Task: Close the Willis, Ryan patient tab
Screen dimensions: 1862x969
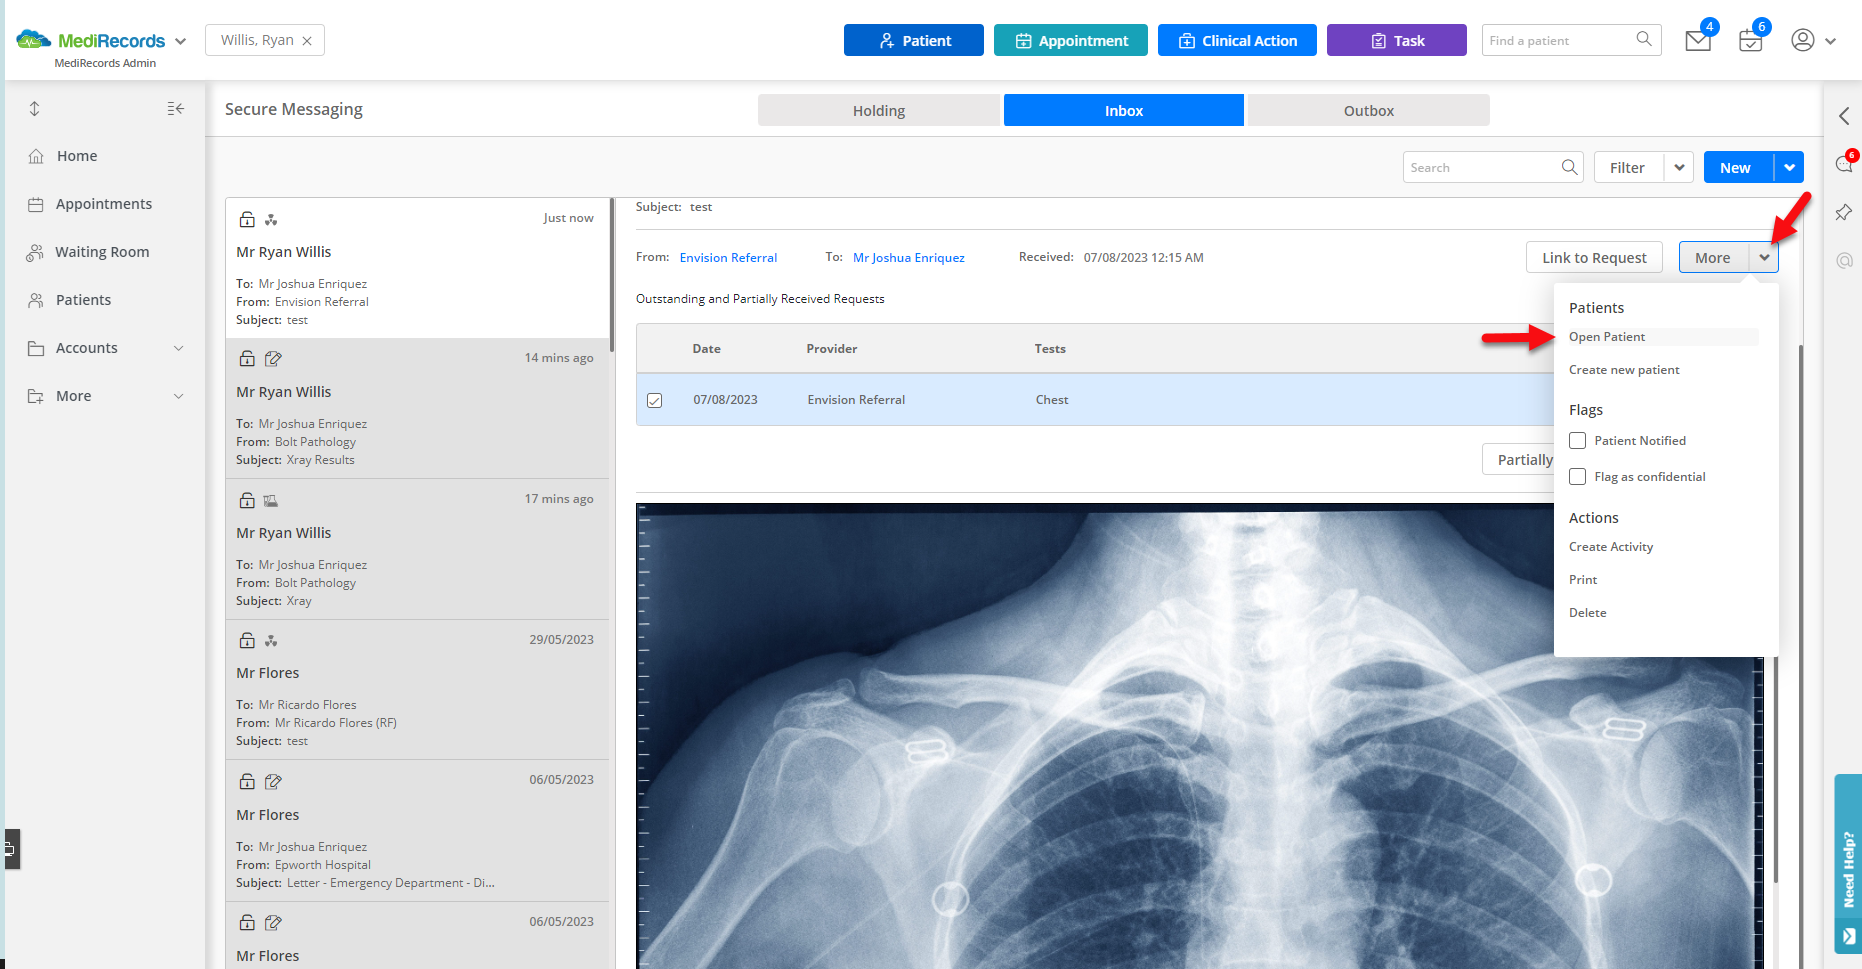Action: tap(307, 41)
